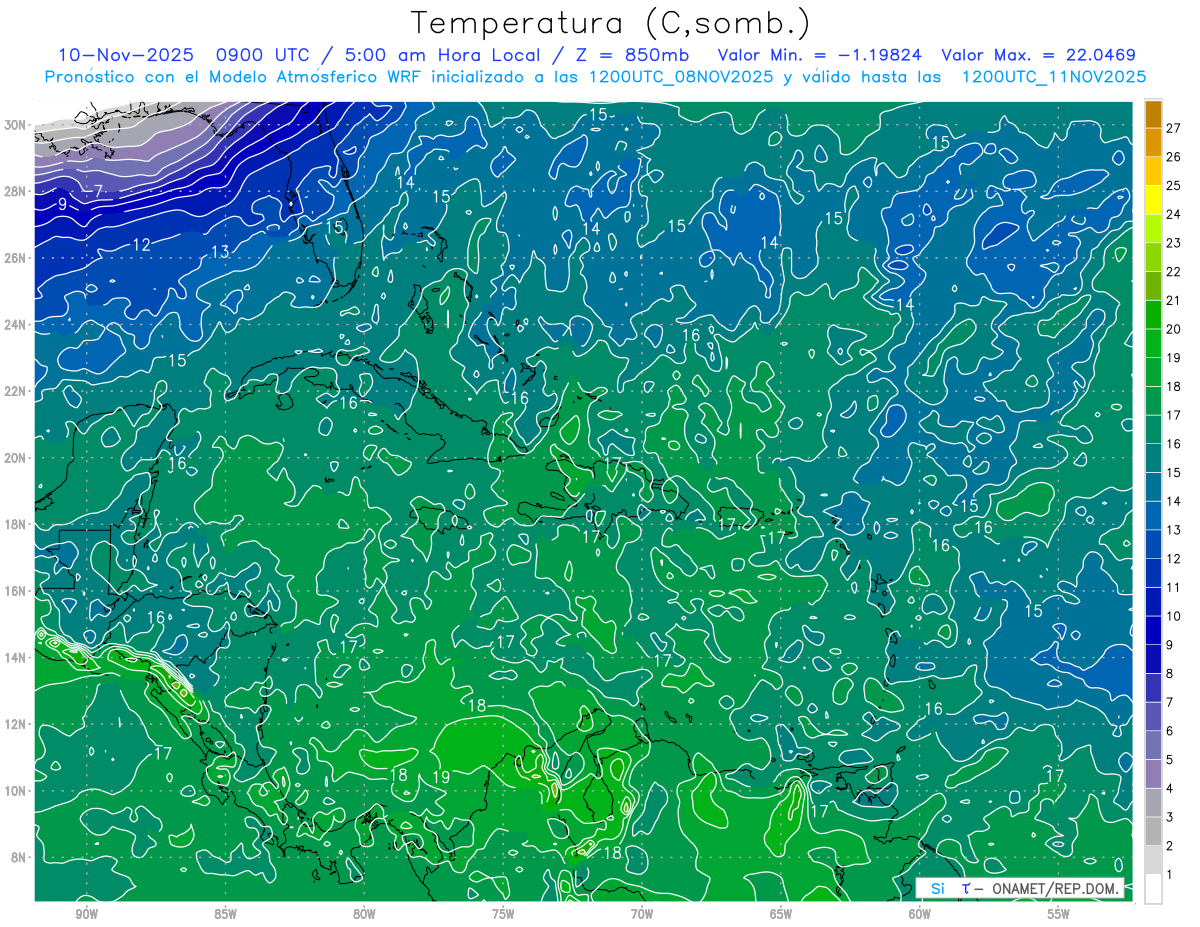Click the "18N" latitude axis label
The image size is (1200, 927).
[17, 524]
